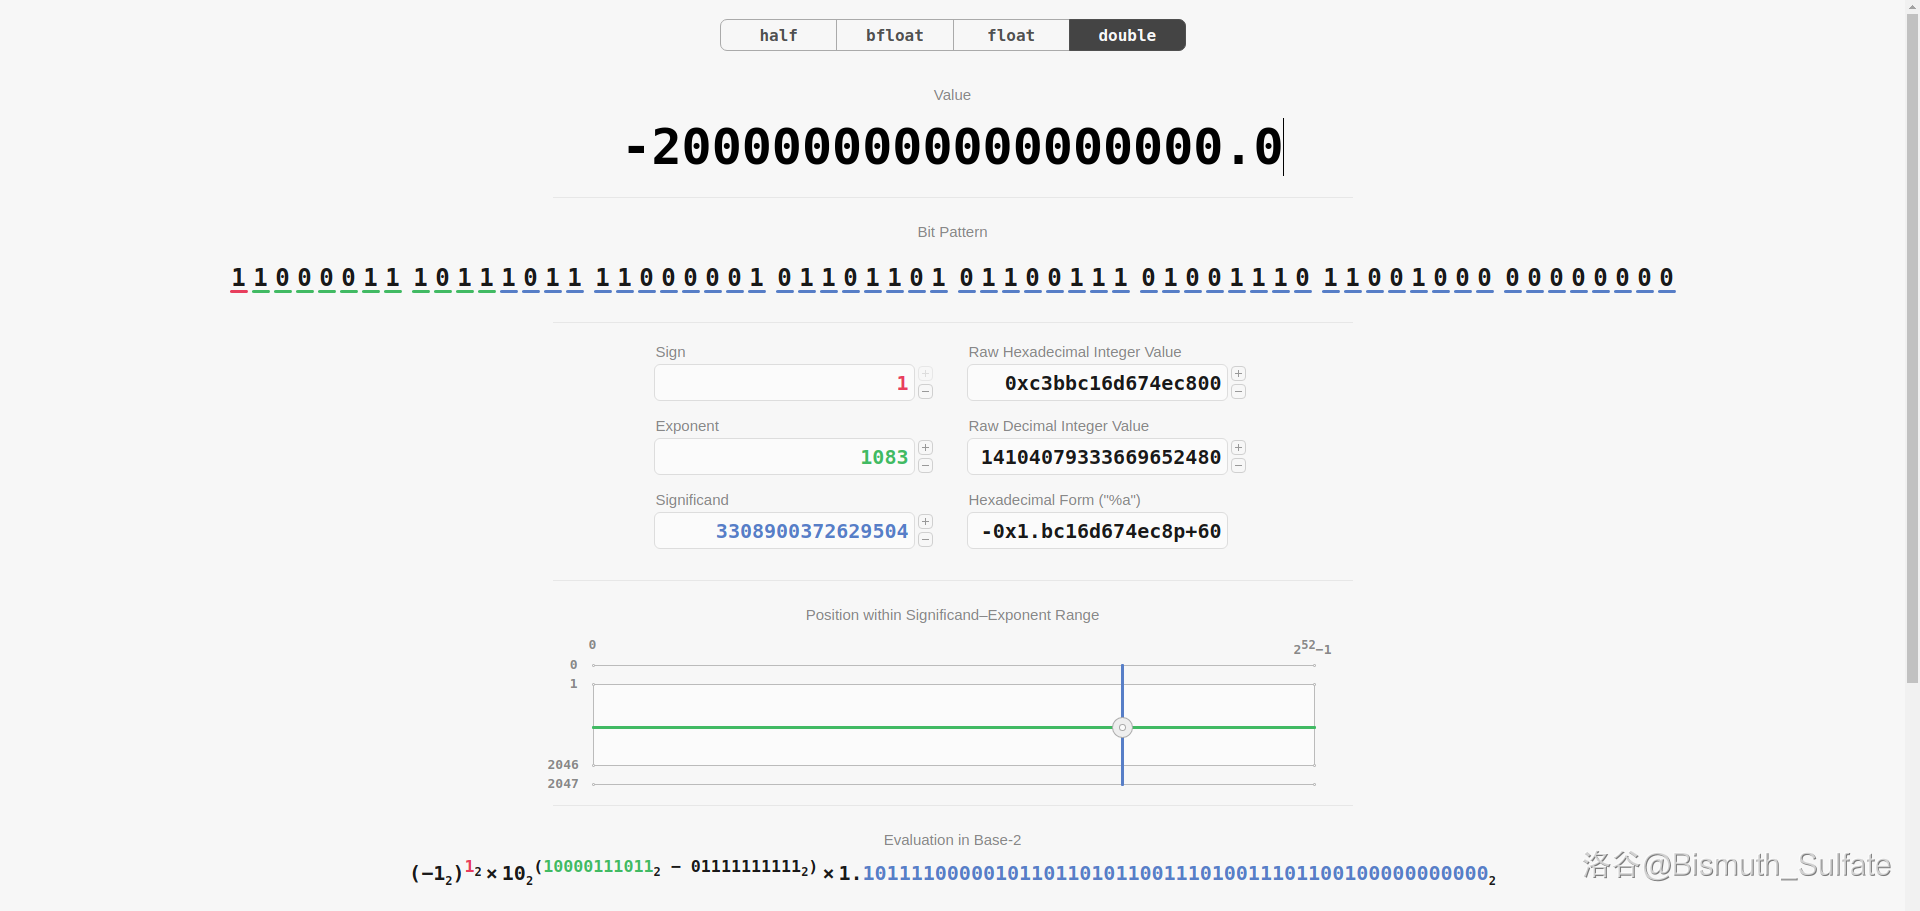
Task: Toggle the second bit in the pattern
Action: point(260,278)
